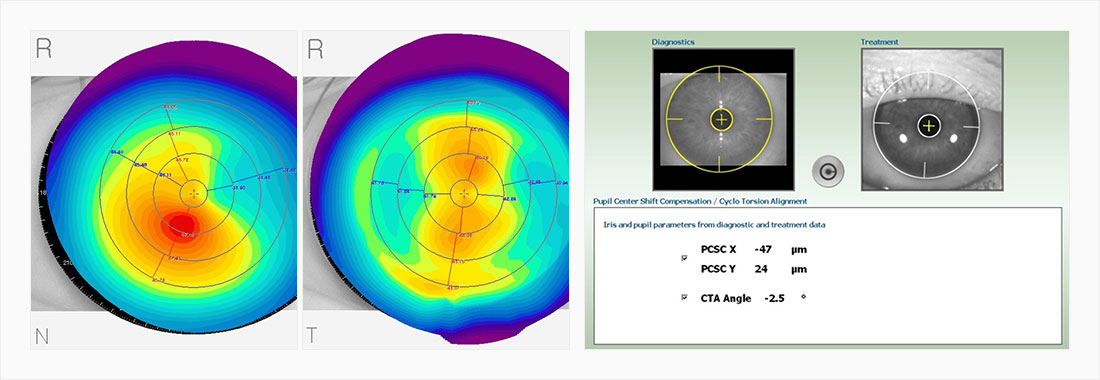Click the Pupil Center Shift Compensation section title
This screenshot has height=380, width=1100.
tap(700, 201)
